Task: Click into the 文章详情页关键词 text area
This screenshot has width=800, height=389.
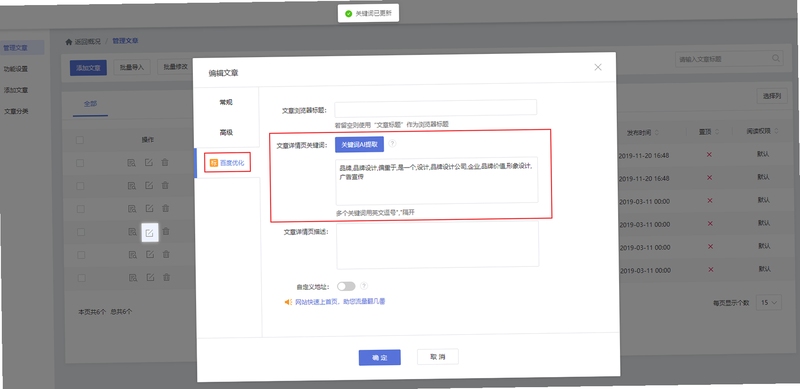Action: pyautogui.click(x=436, y=180)
